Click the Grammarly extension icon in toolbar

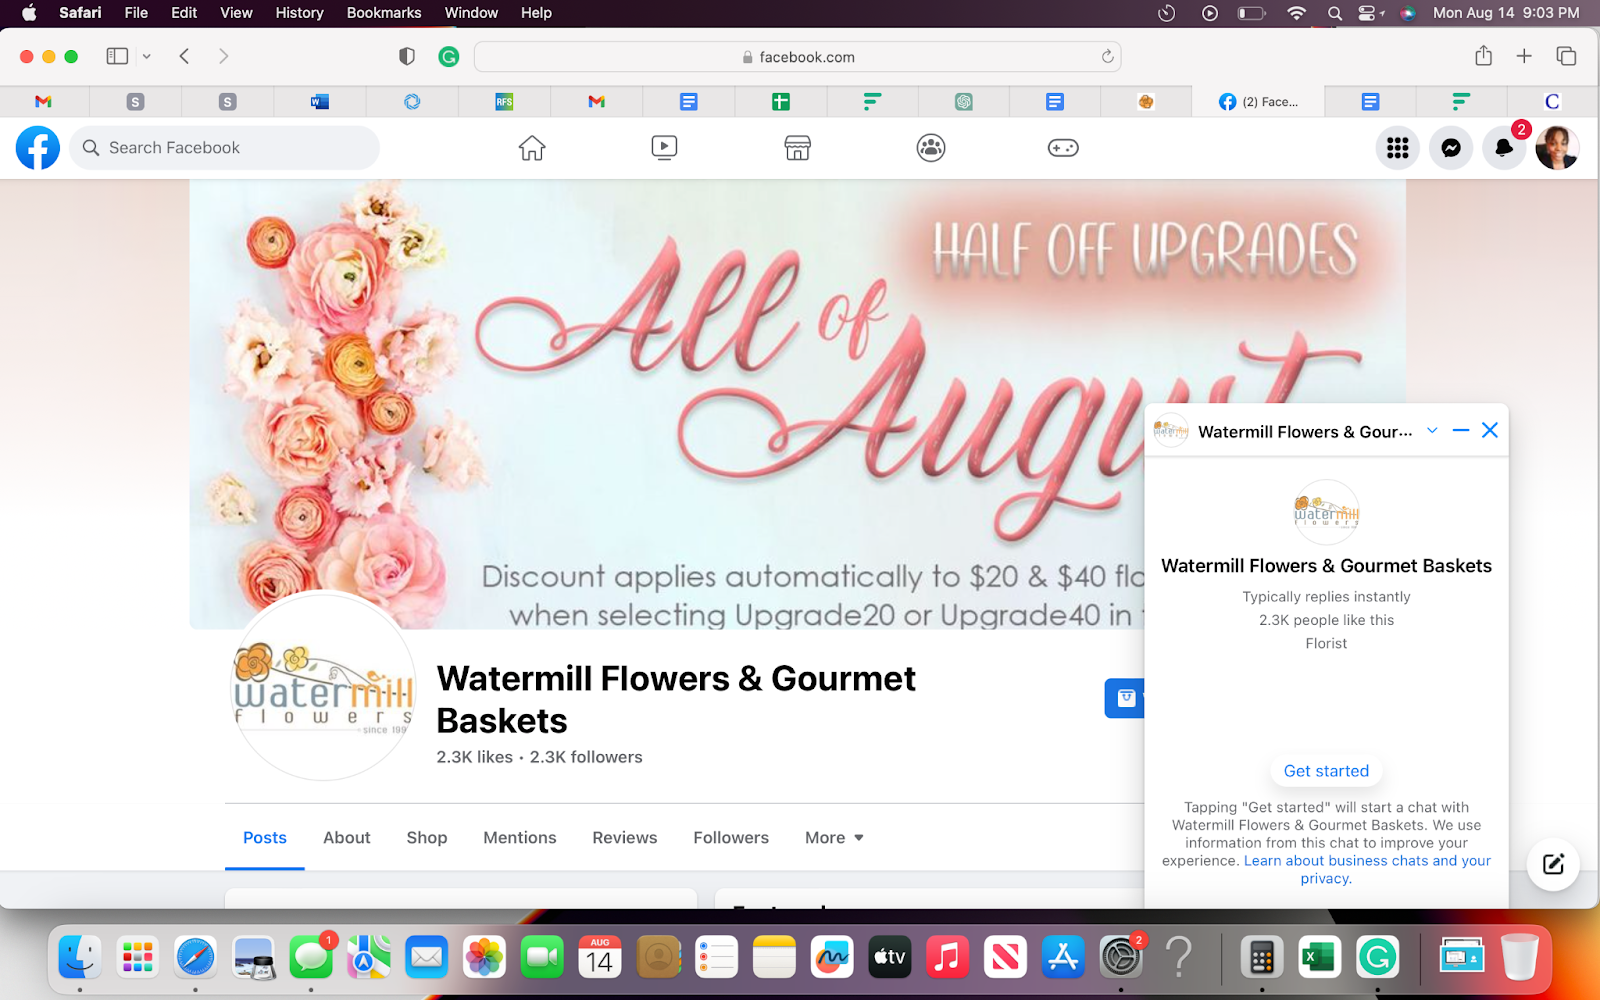point(449,57)
